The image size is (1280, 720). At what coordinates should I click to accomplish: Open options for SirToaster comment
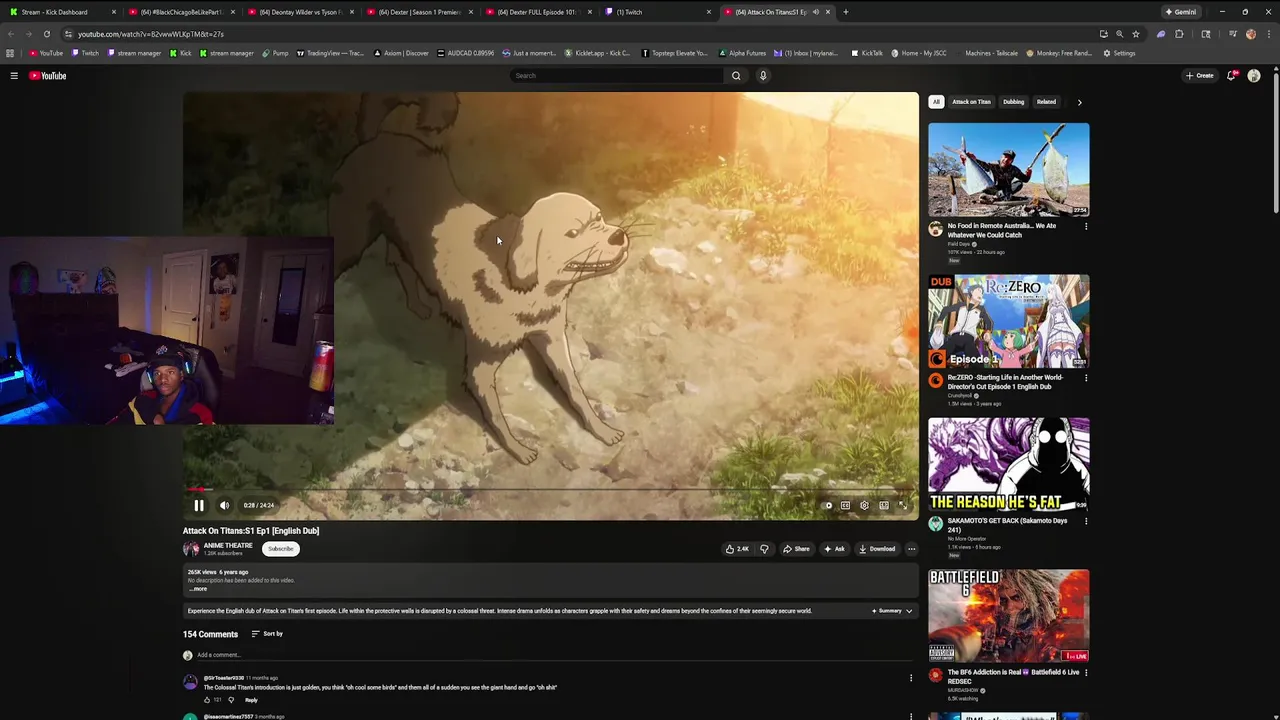(x=911, y=678)
